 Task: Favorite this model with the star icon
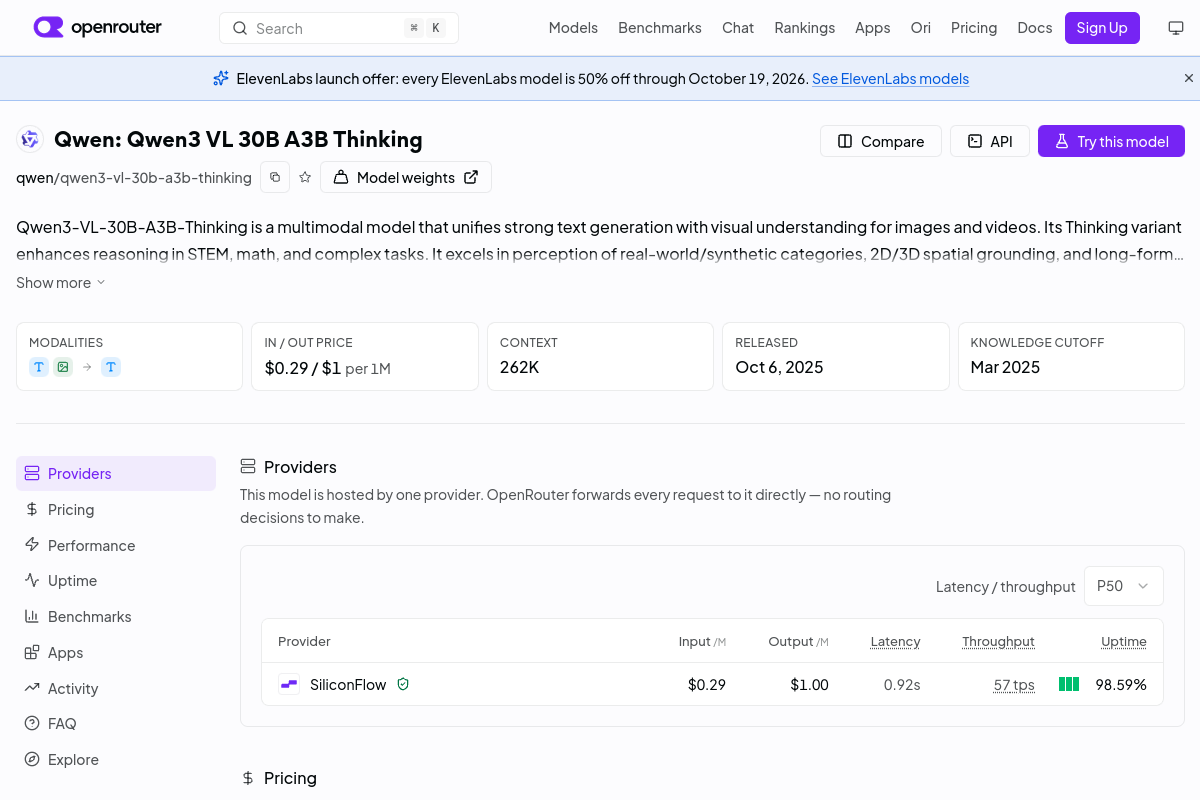pyautogui.click(x=305, y=177)
